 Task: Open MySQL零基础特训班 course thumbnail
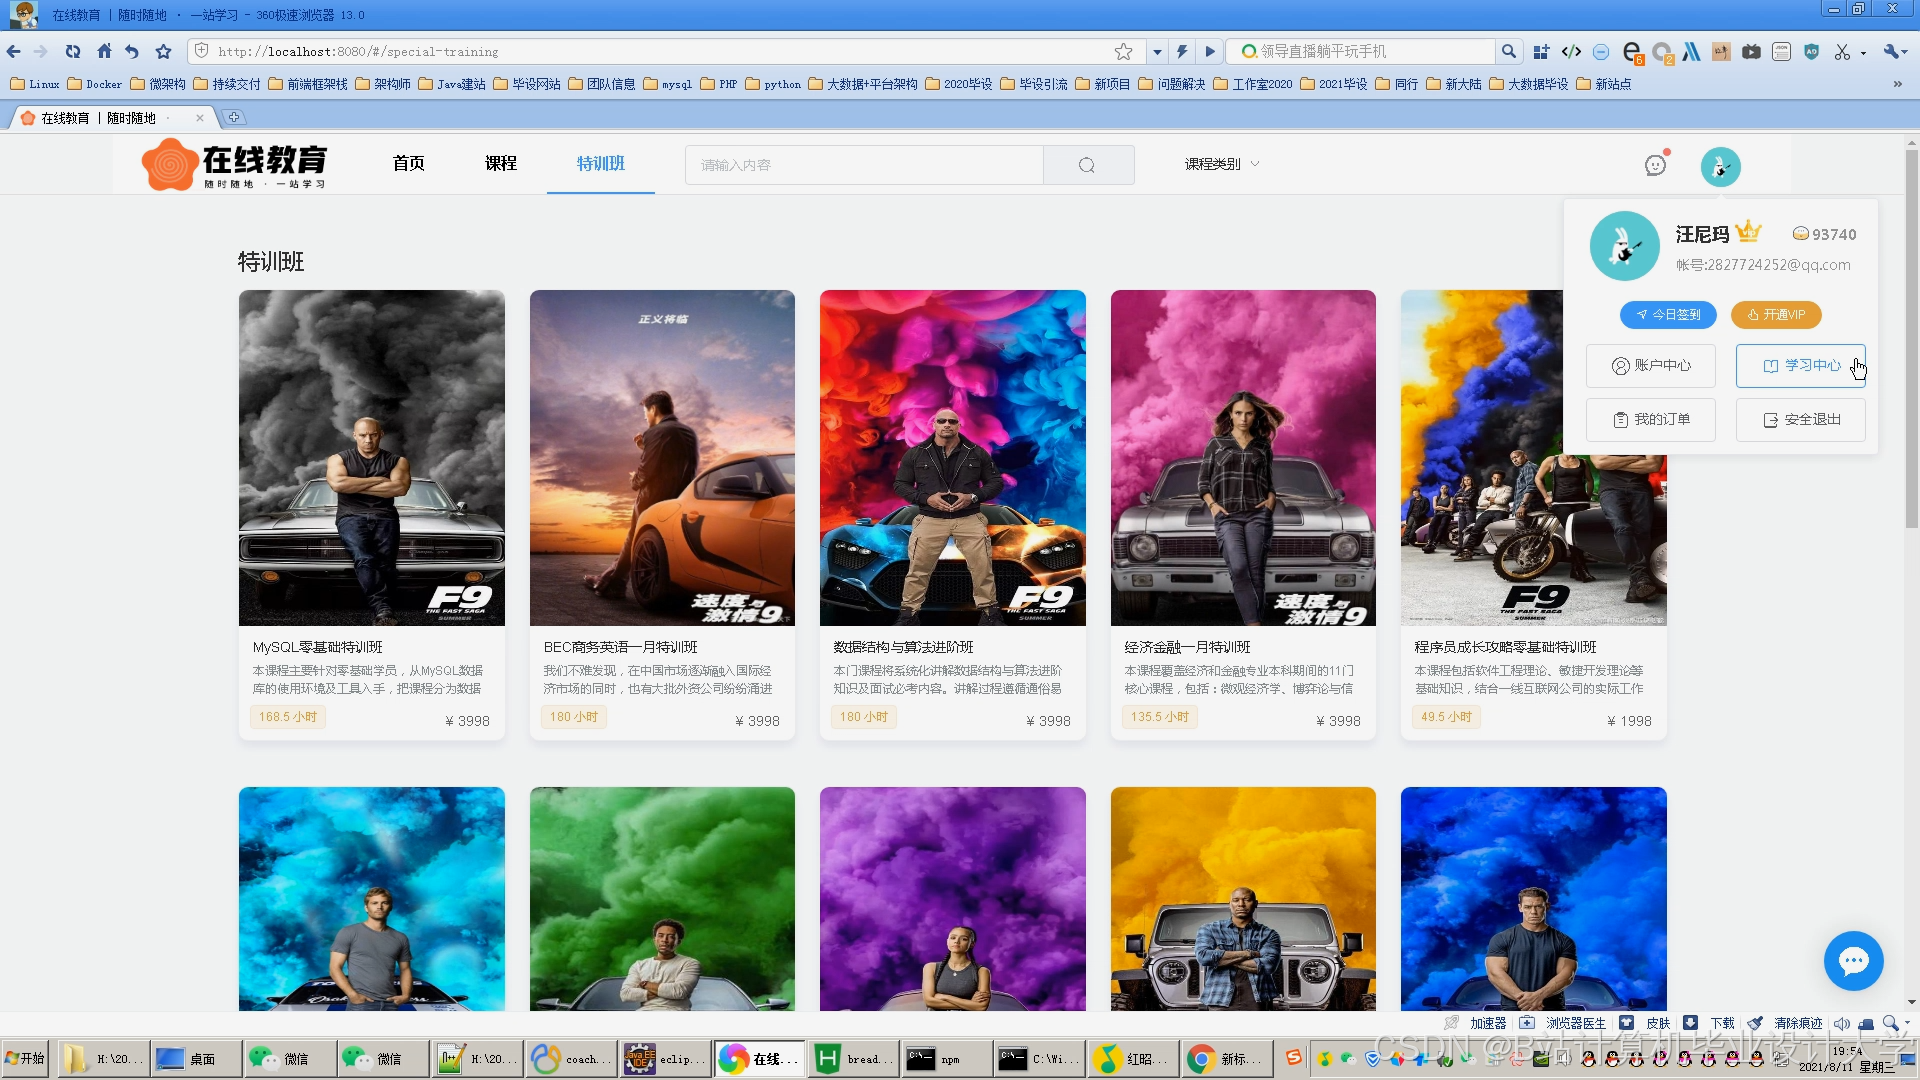(372, 458)
